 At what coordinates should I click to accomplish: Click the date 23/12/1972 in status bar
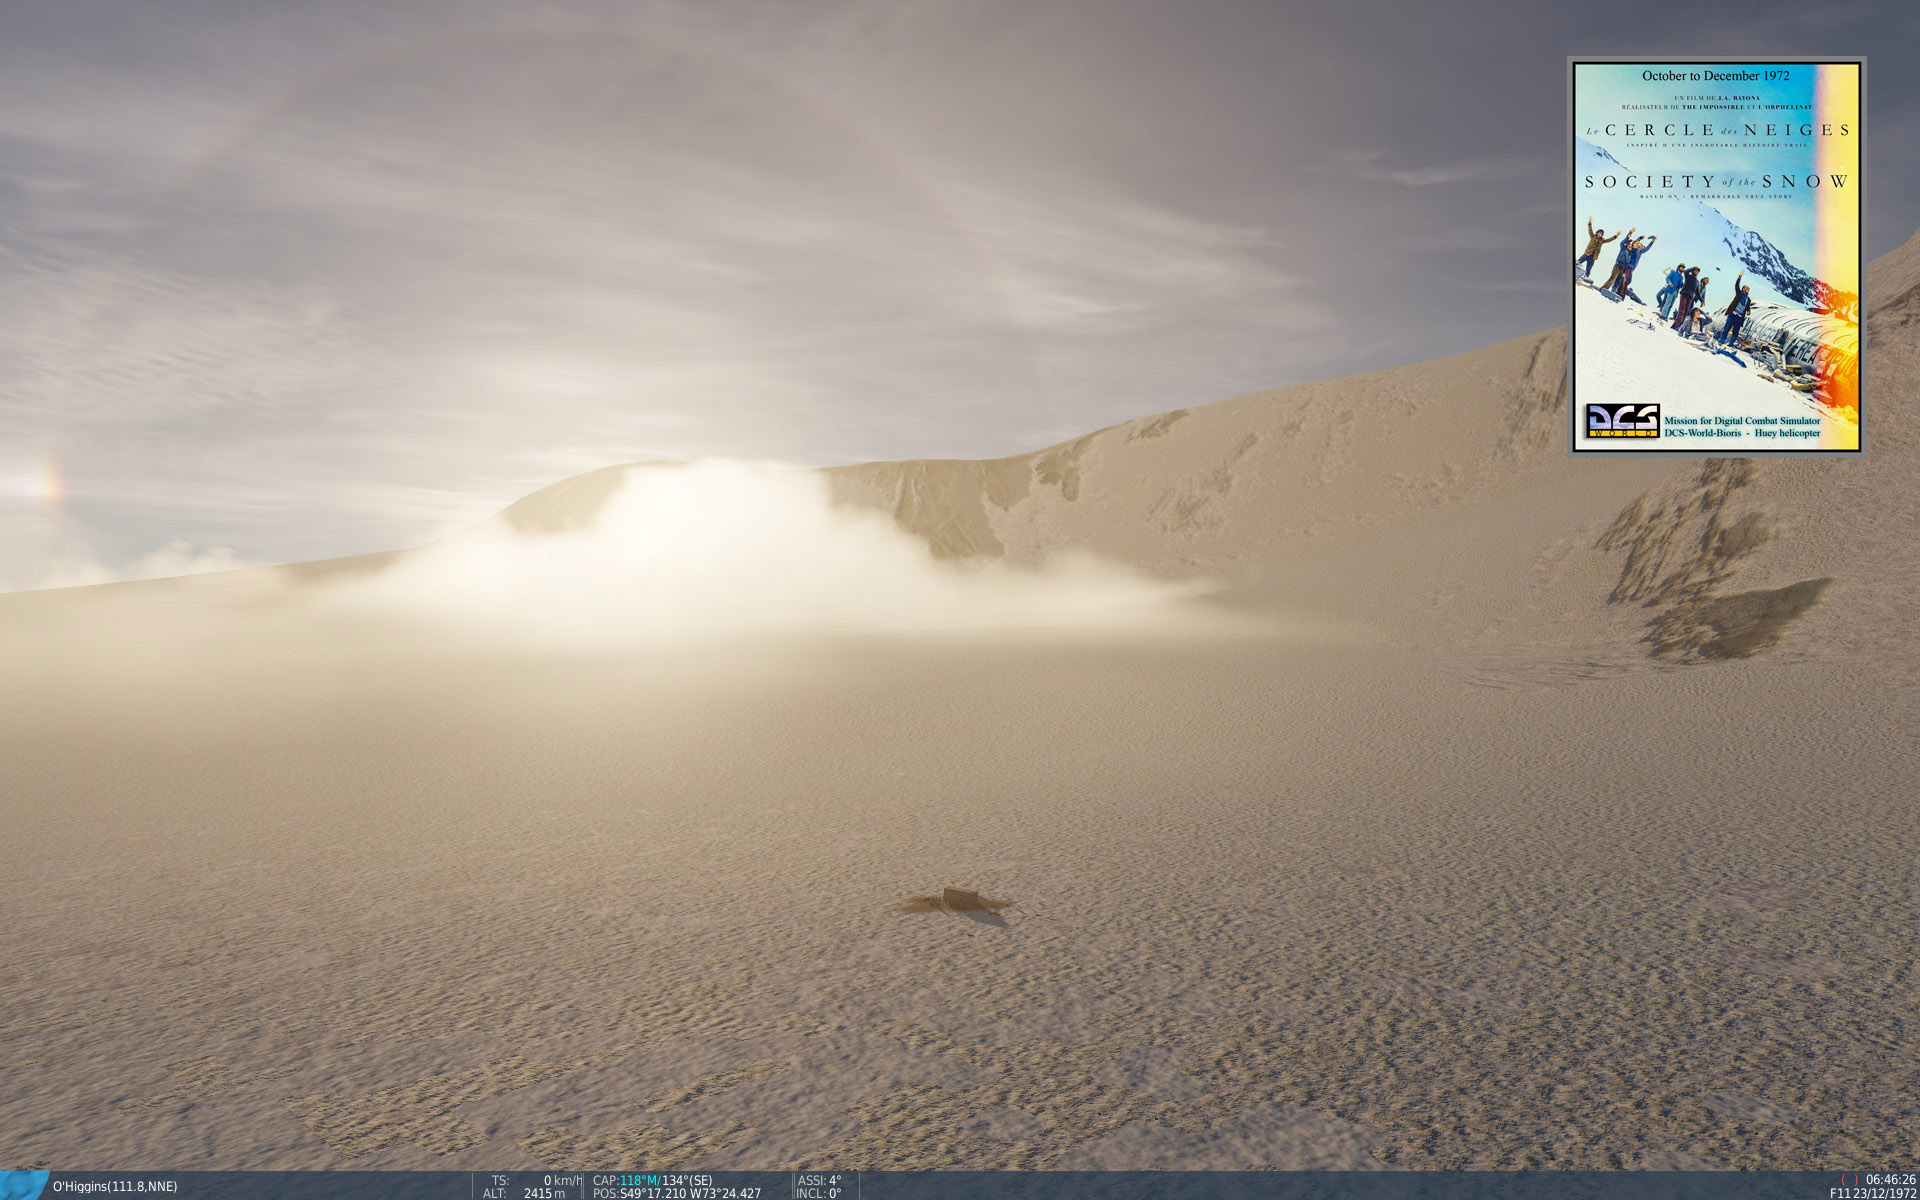tap(1884, 1194)
